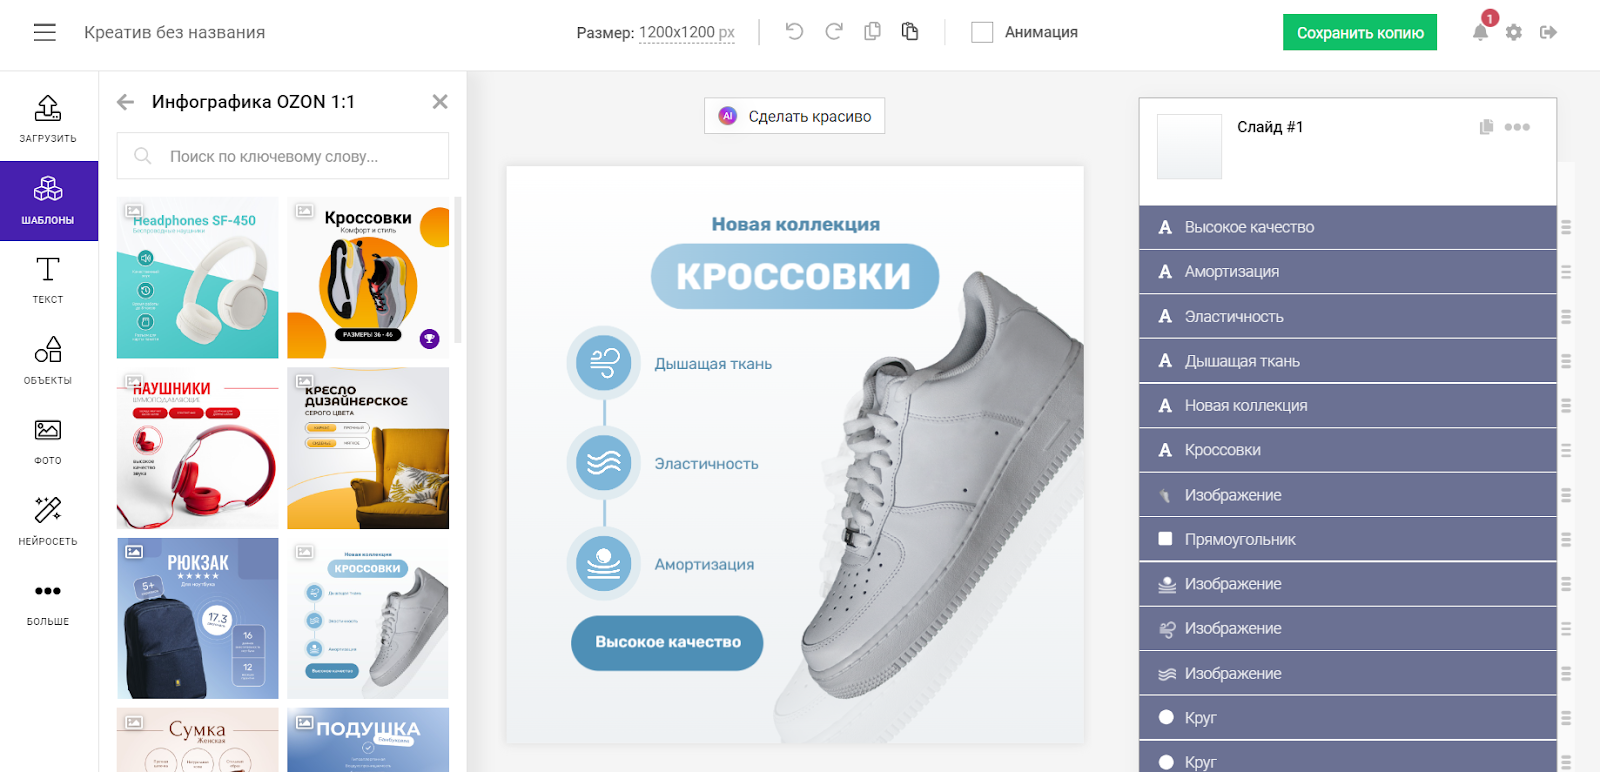Open Слайд #1 three-dots options
Image resolution: width=1600 pixels, height=772 pixels.
pyautogui.click(x=1517, y=127)
